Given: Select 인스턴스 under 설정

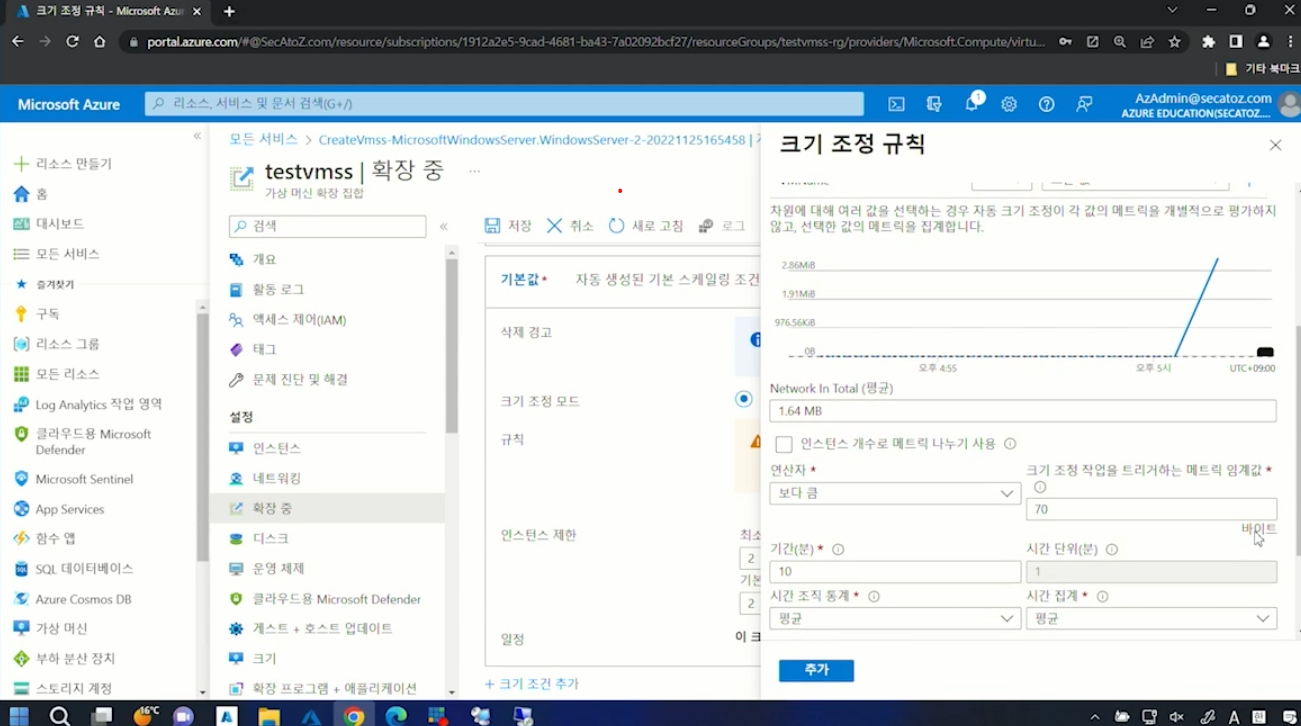Looking at the screenshot, I should pyautogui.click(x=276, y=448).
